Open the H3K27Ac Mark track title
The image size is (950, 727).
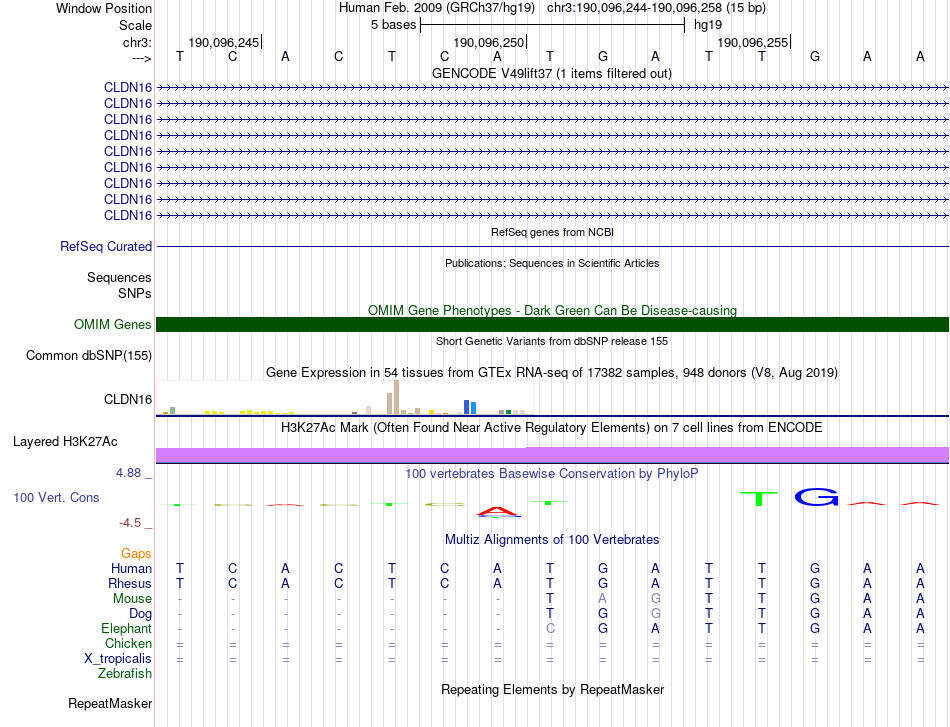point(552,428)
